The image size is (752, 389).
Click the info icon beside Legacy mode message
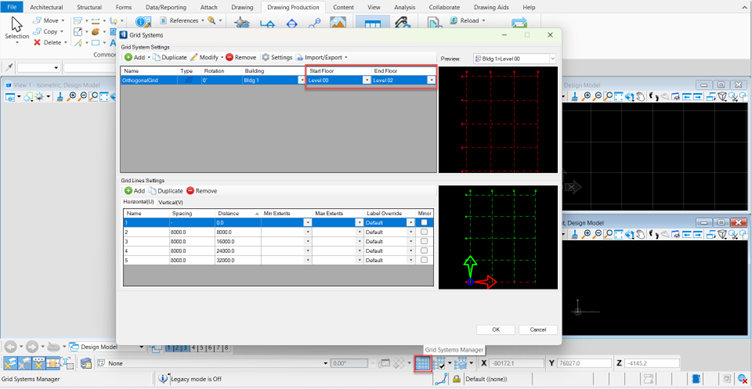163,378
